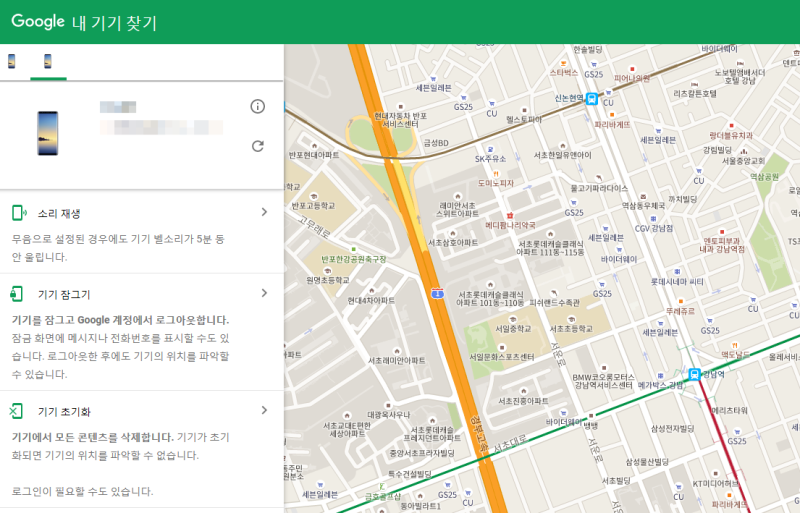Select the first device tab icon
The height and width of the screenshot is (513, 800).
11,61
